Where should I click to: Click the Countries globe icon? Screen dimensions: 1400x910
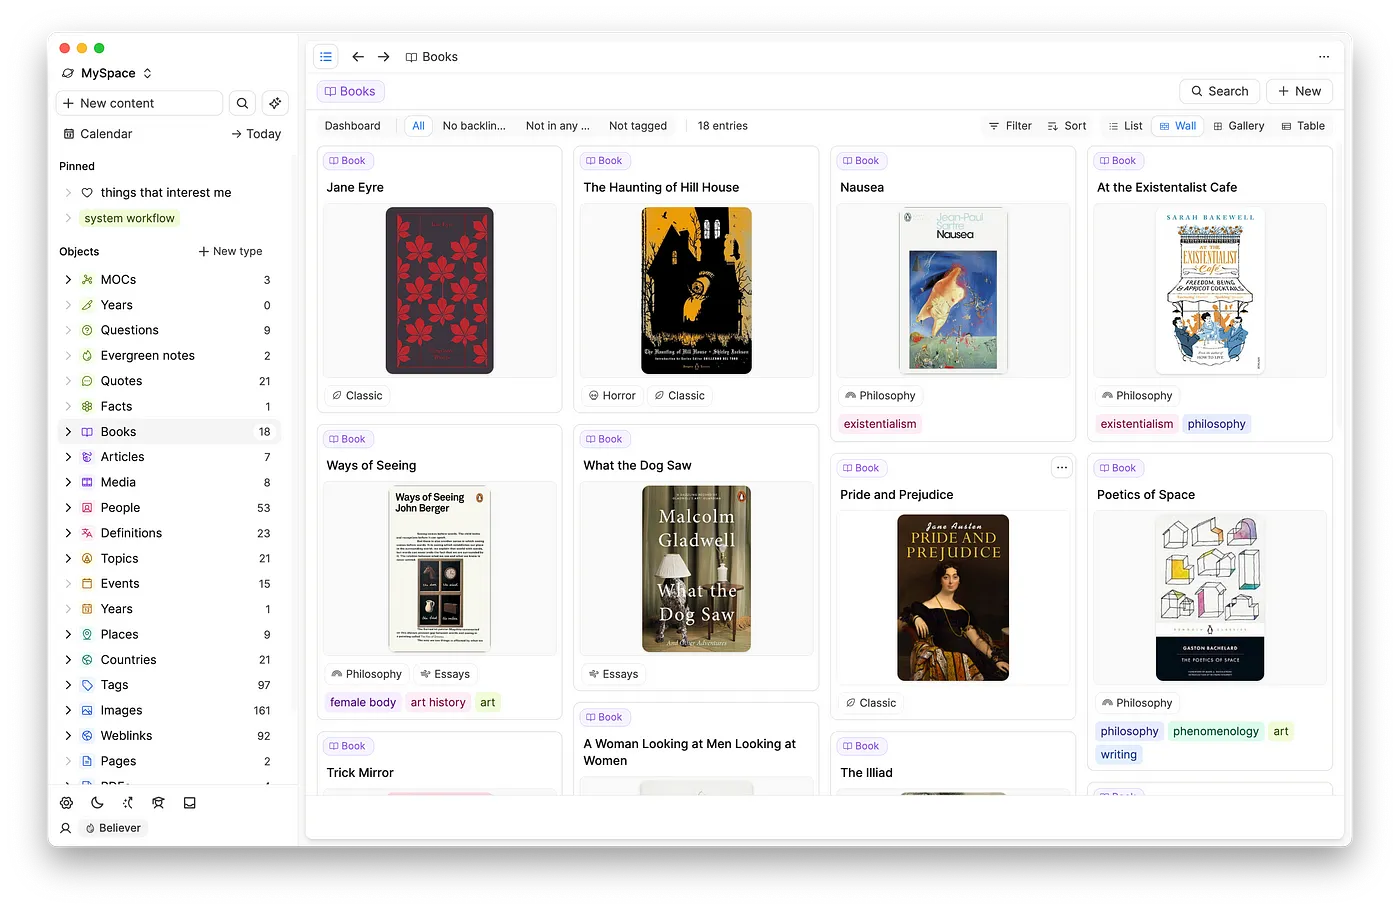point(87,660)
